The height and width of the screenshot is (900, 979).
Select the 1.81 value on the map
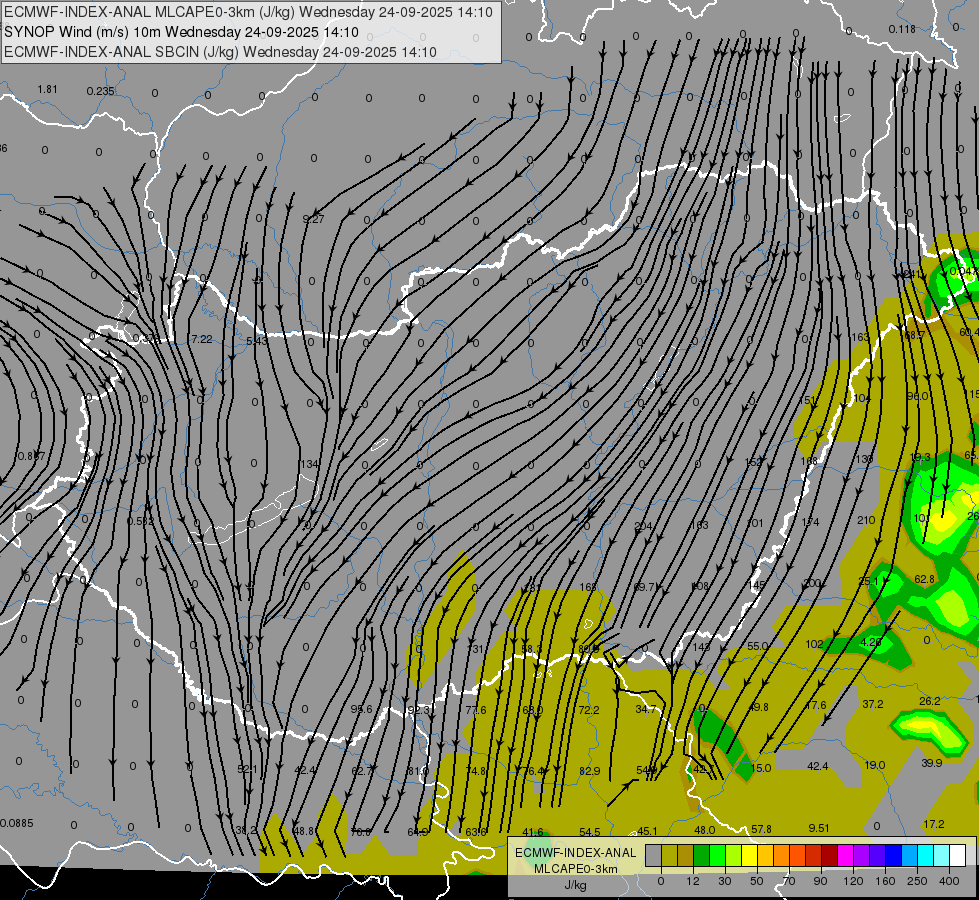47,90
